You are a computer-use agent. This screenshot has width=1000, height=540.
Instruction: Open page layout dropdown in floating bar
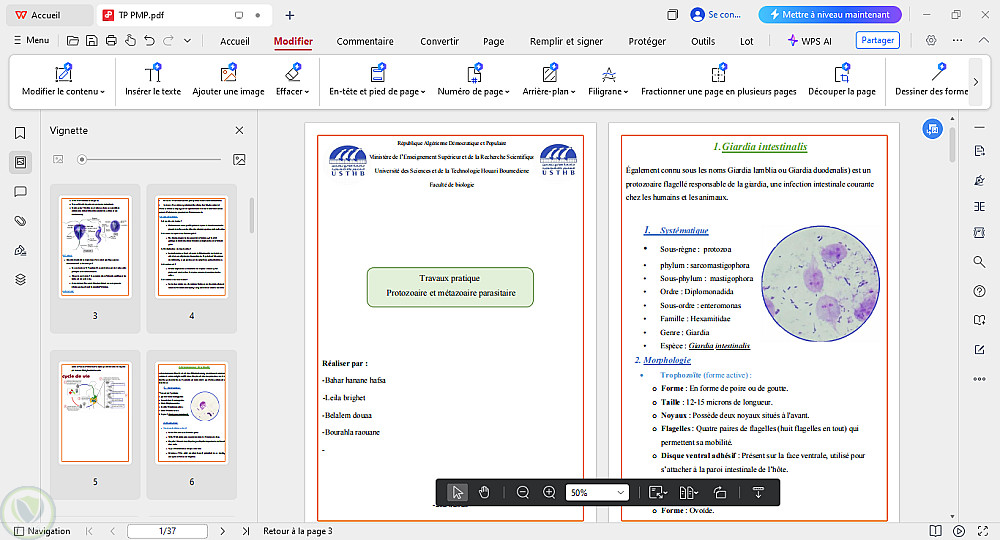[x=689, y=492]
